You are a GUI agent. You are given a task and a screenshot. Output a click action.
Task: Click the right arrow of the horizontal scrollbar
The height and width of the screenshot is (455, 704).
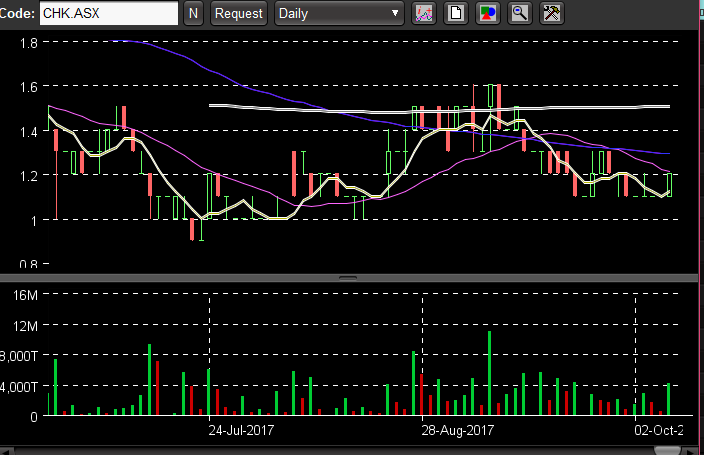click(x=691, y=451)
